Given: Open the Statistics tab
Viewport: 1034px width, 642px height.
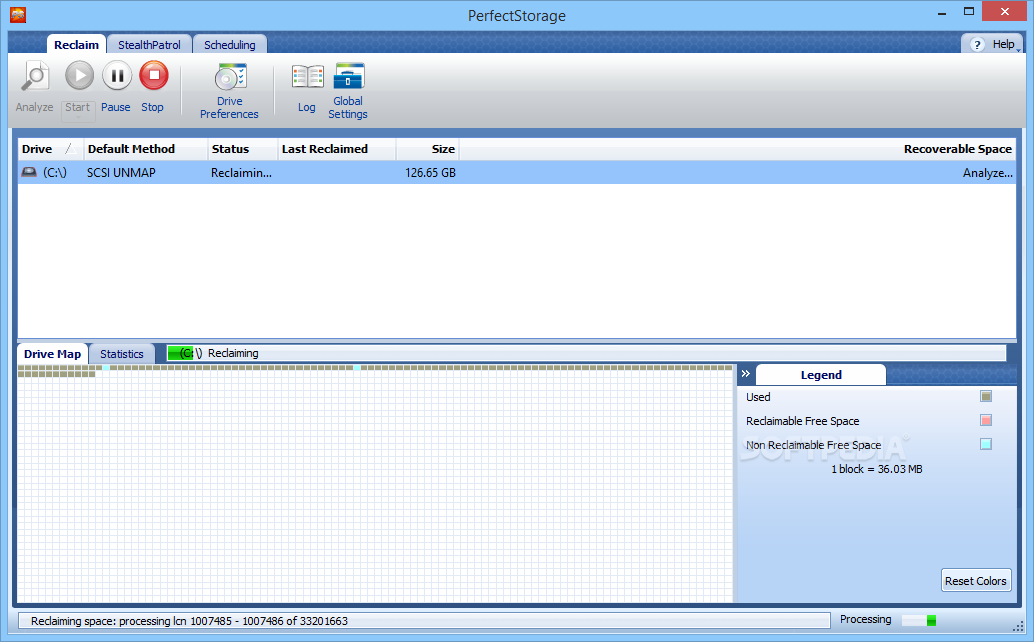Looking at the screenshot, I should point(121,353).
